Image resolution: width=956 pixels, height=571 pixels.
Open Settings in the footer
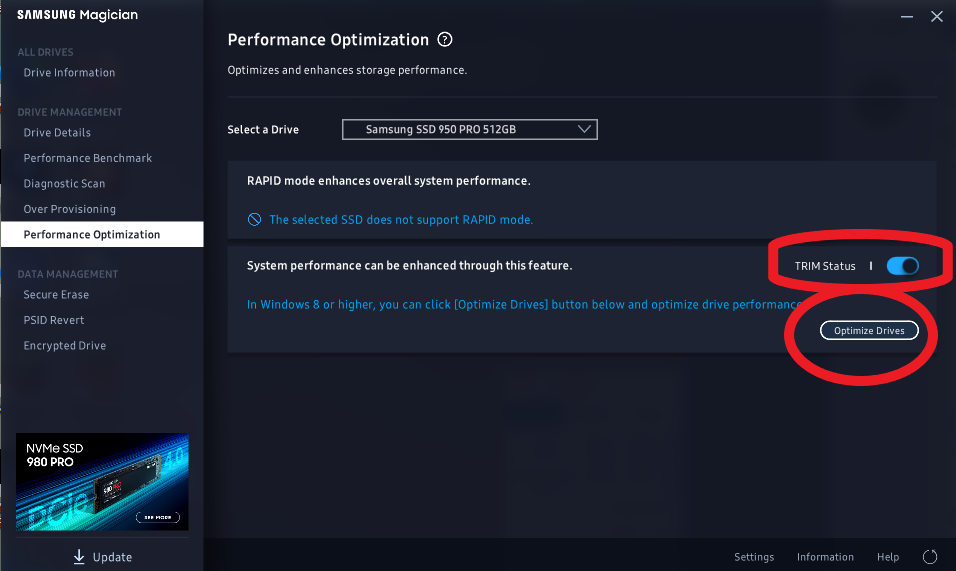tap(754, 557)
